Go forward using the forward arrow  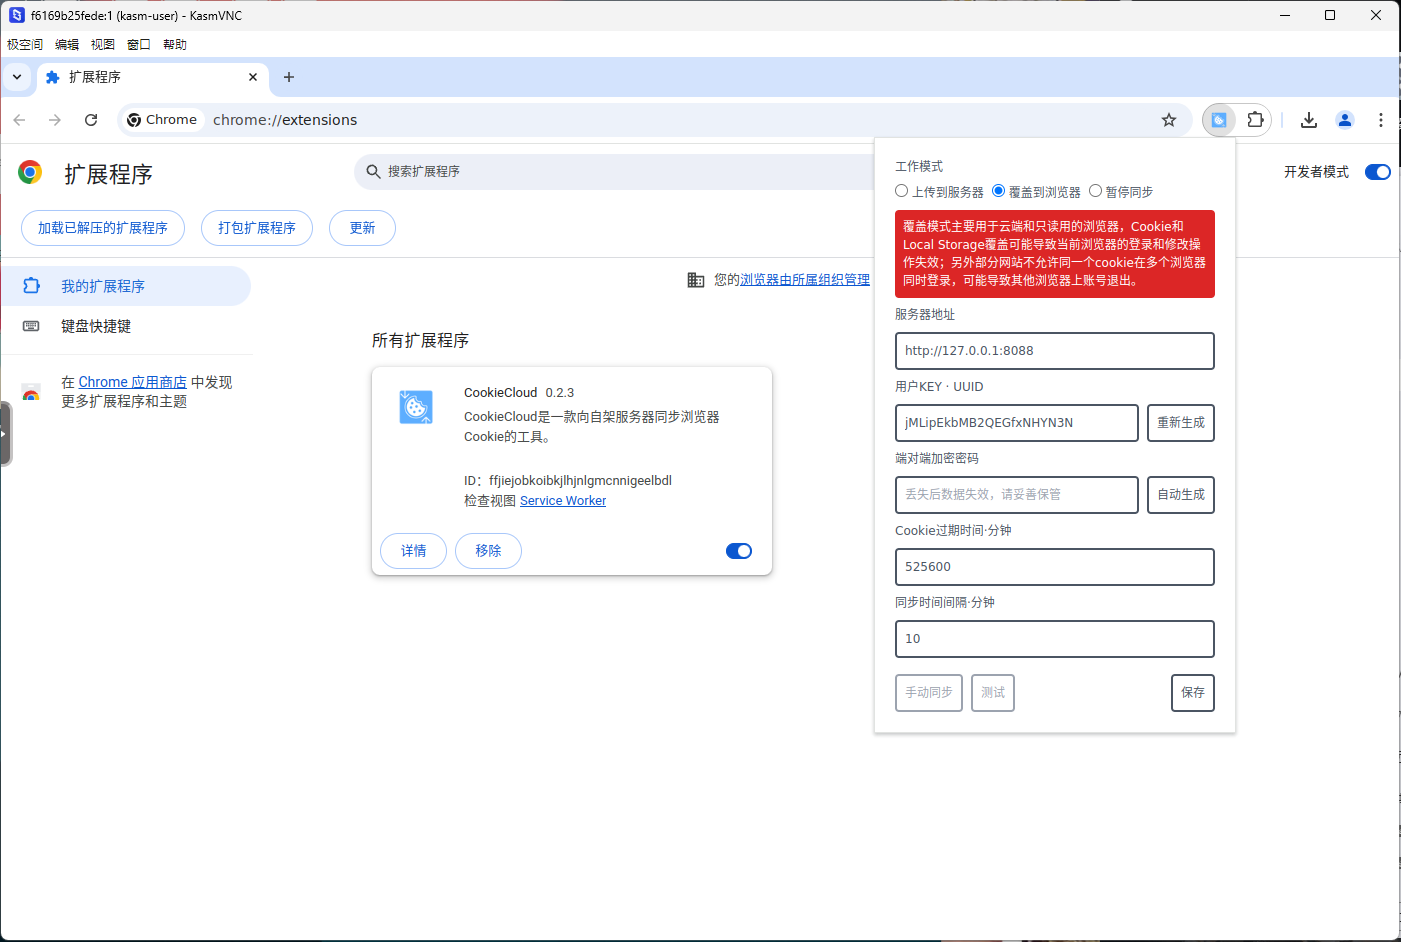(55, 120)
